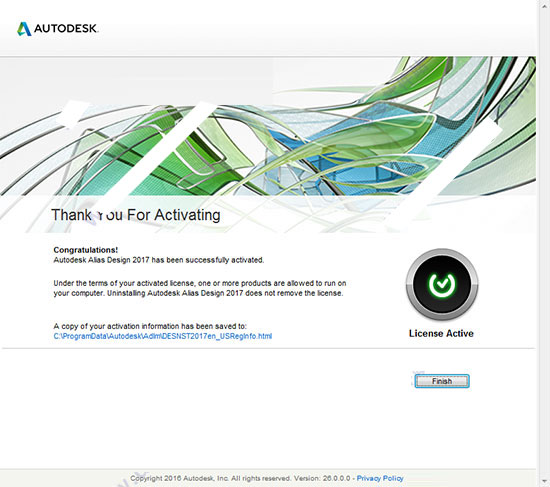
Task: Click the License Active checkmark icon
Action: tap(442, 284)
